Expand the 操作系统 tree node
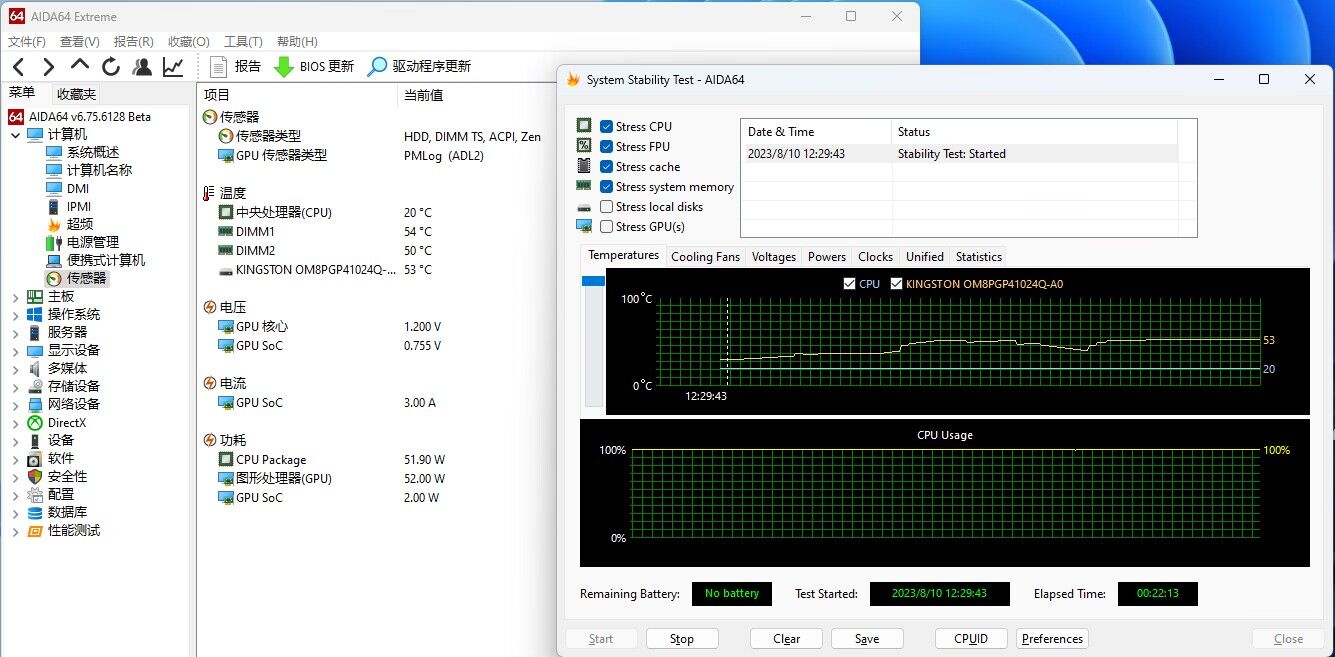Image resolution: width=1335 pixels, height=657 pixels. [x=15, y=314]
